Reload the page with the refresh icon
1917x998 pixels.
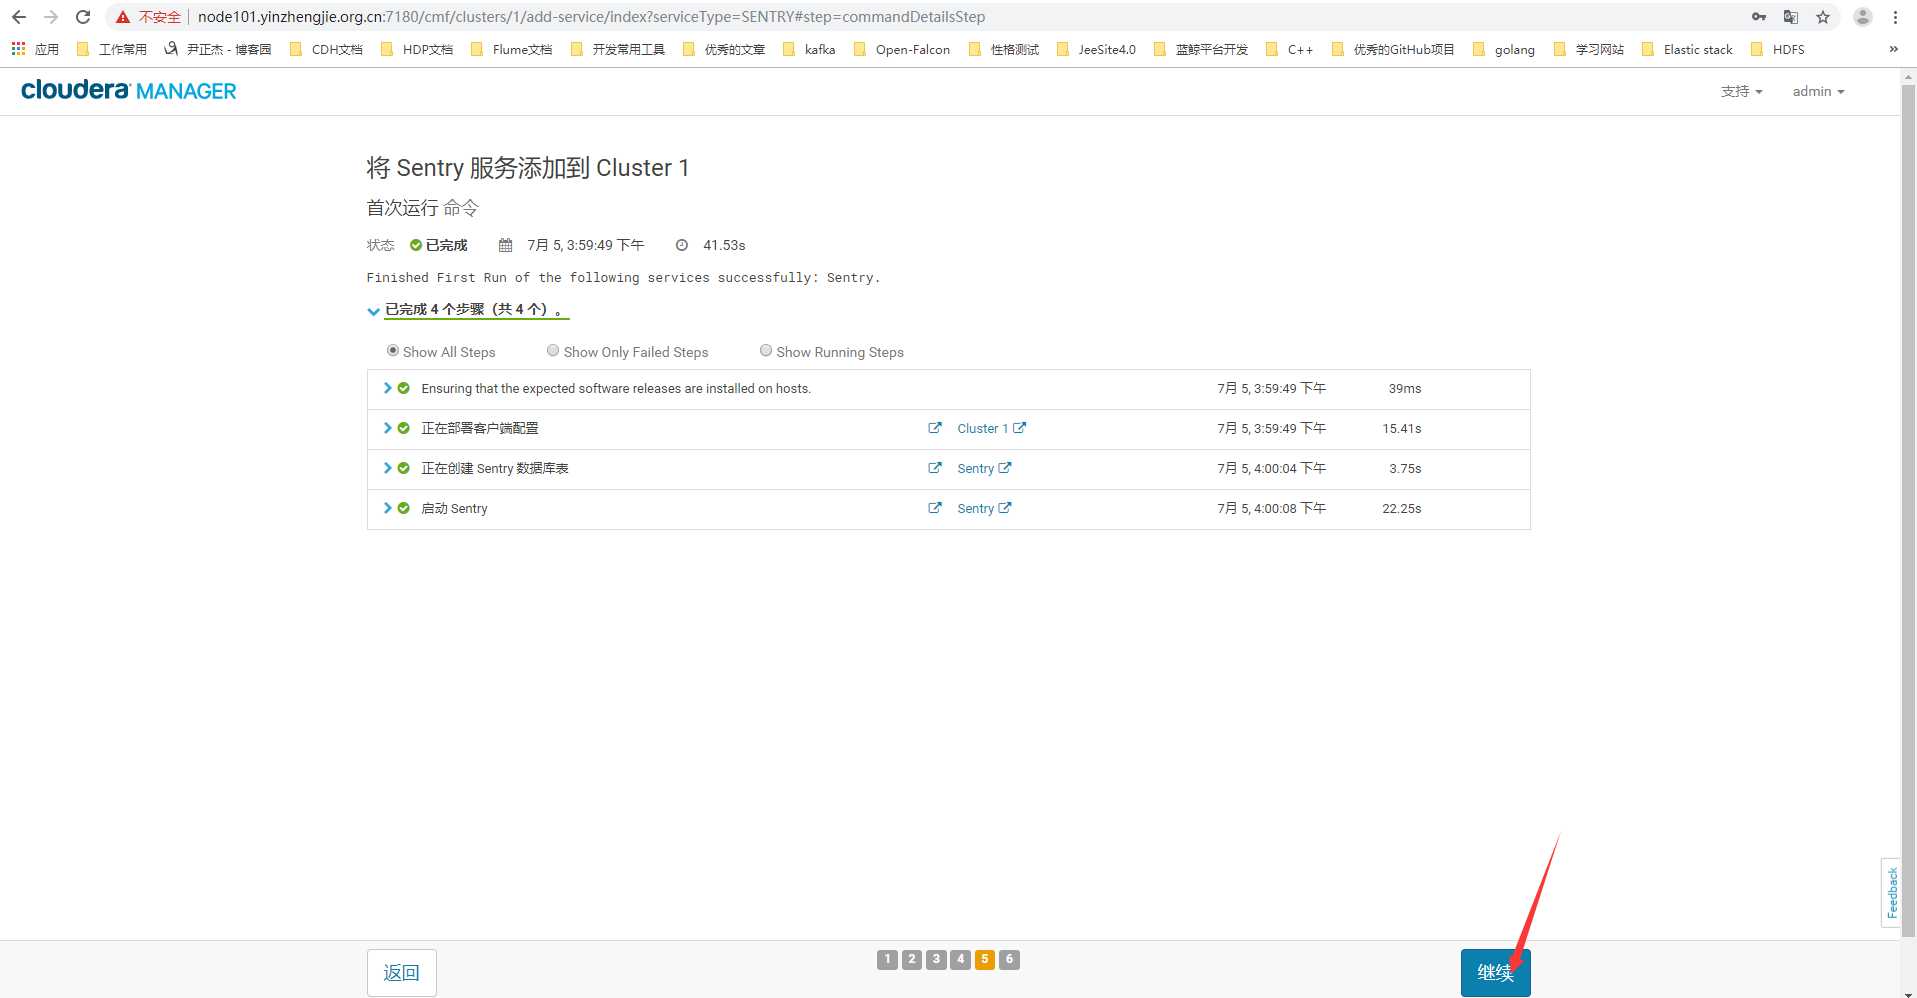pos(83,17)
